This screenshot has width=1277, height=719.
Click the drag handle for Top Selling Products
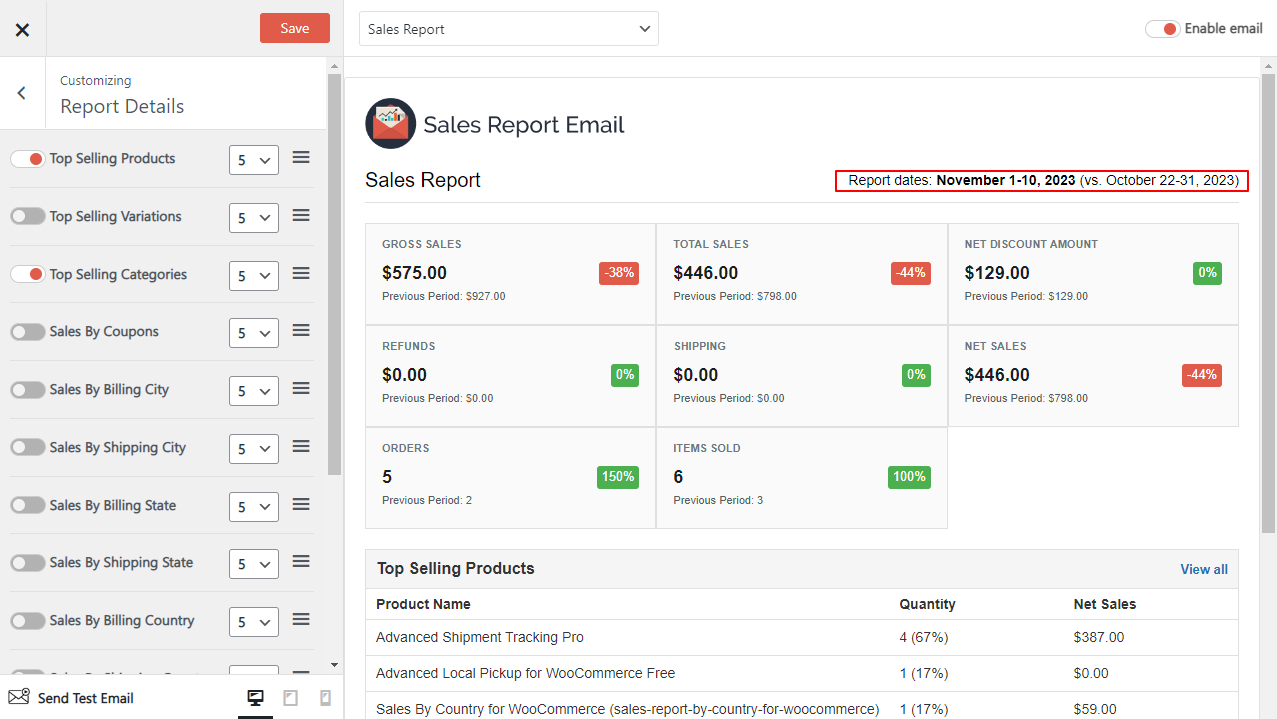click(301, 158)
